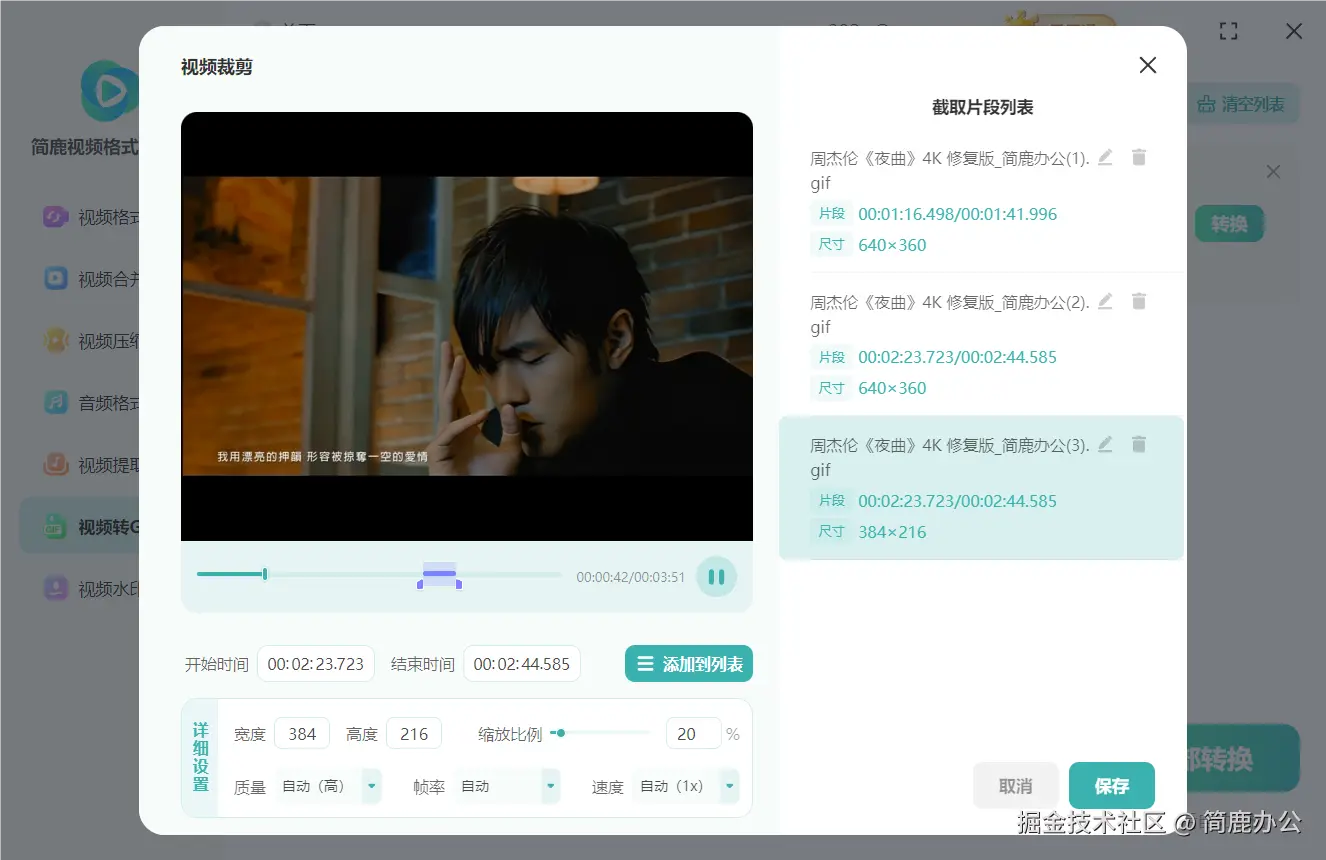The height and width of the screenshot is (860, 1326).
Task: Open 视频压缩 in the background sidebar
Action: [x=90, y=341]
